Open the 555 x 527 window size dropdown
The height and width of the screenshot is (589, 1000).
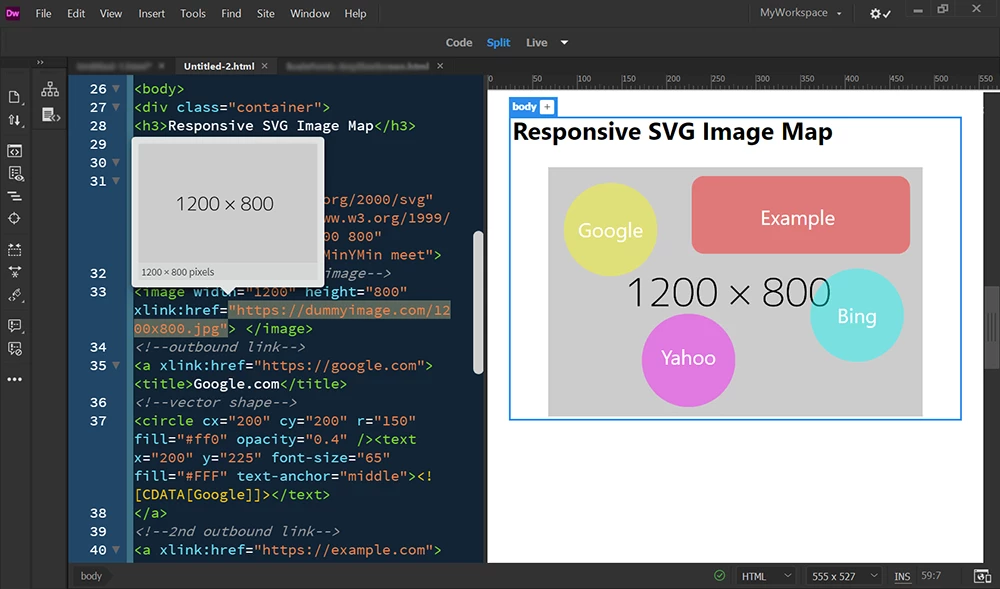tap(844, 576)
